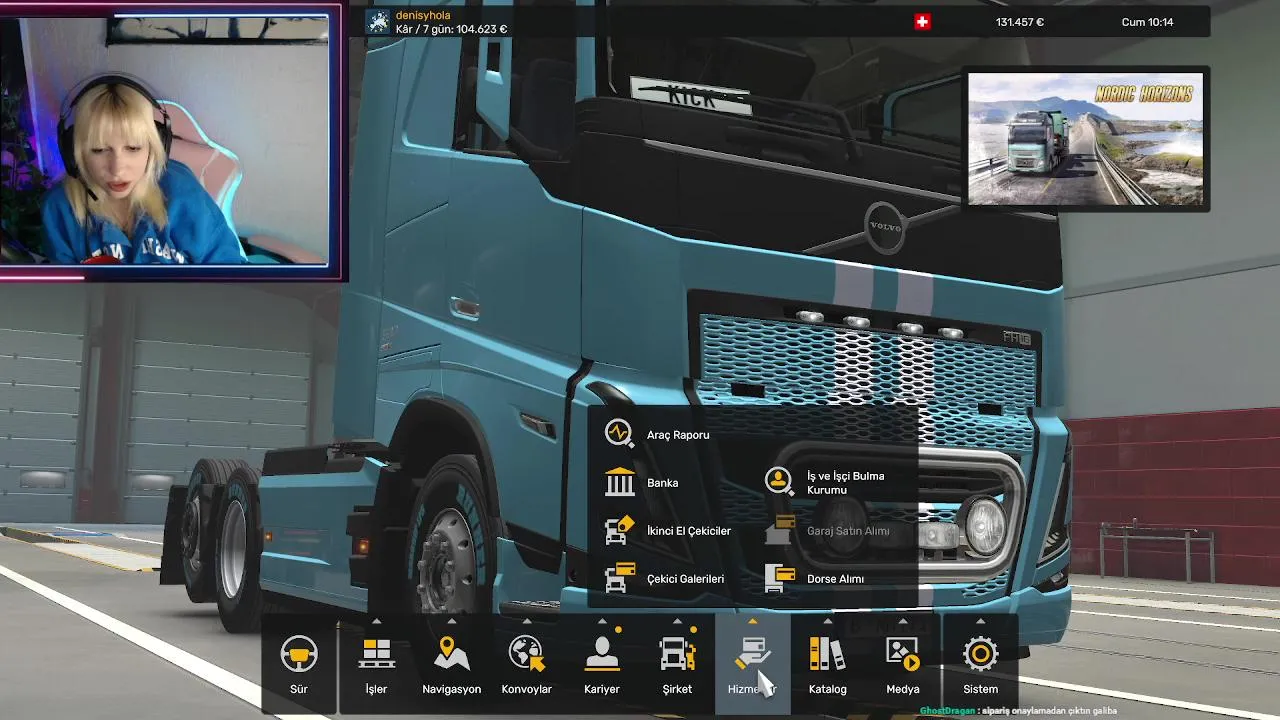The image size is (1280, 720).
Task: Click the Kâr / 7 gün profit text
Action: [451, 29]
